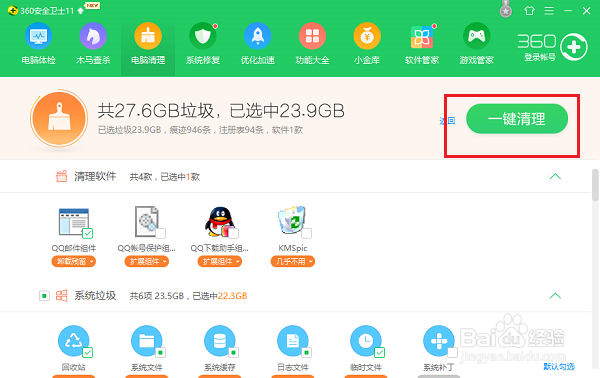Click the 22.3GB selected size text
This screenshot has width=600, height=378.
tap(232, 296)
